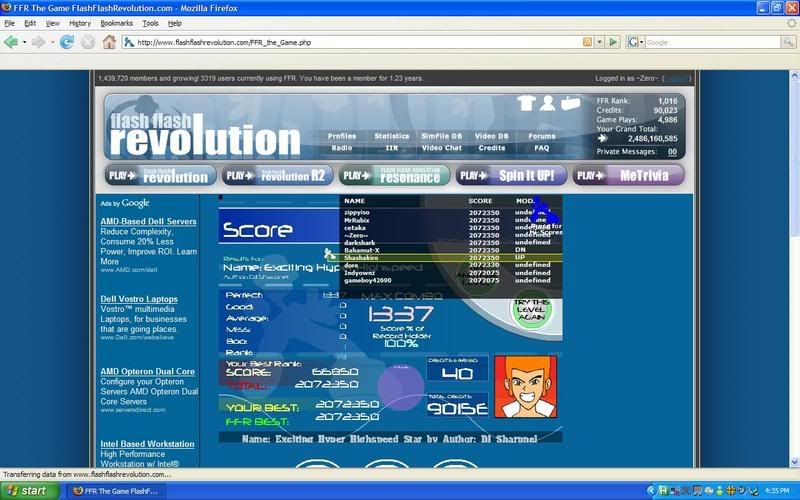Click the RSS feed icon in address bar
Screen dimensions: 800x500
pos(587,42)
